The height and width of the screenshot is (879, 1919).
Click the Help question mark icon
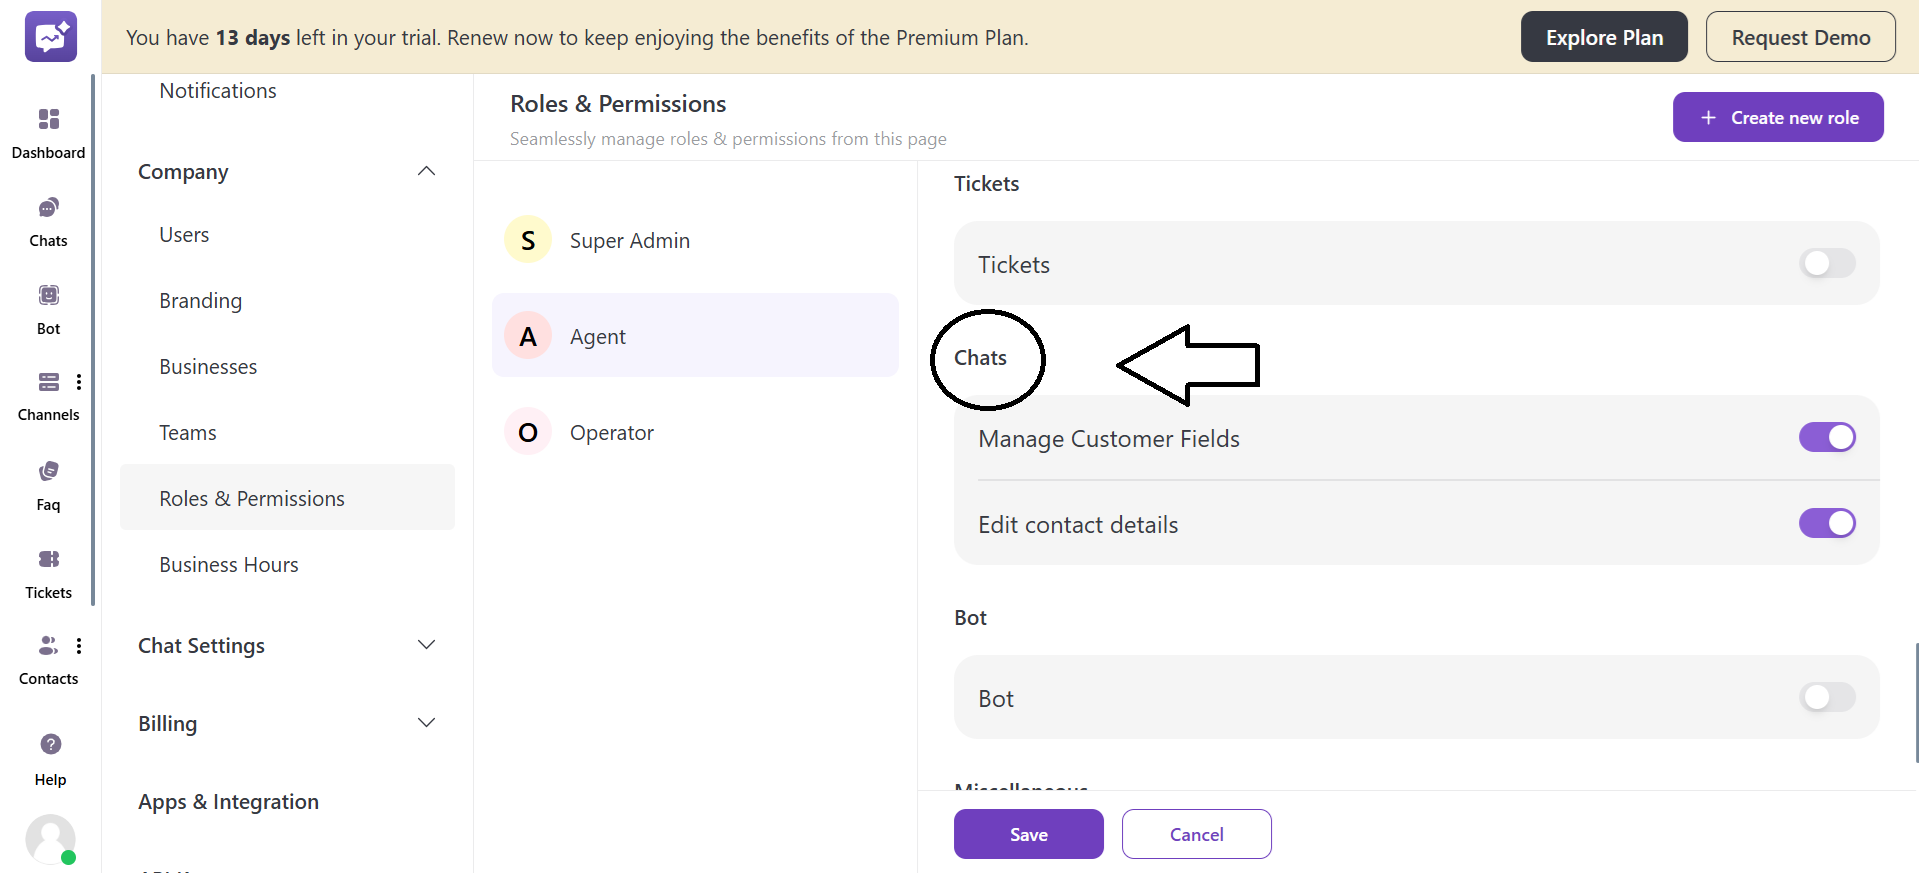click(x=50, y=745)
